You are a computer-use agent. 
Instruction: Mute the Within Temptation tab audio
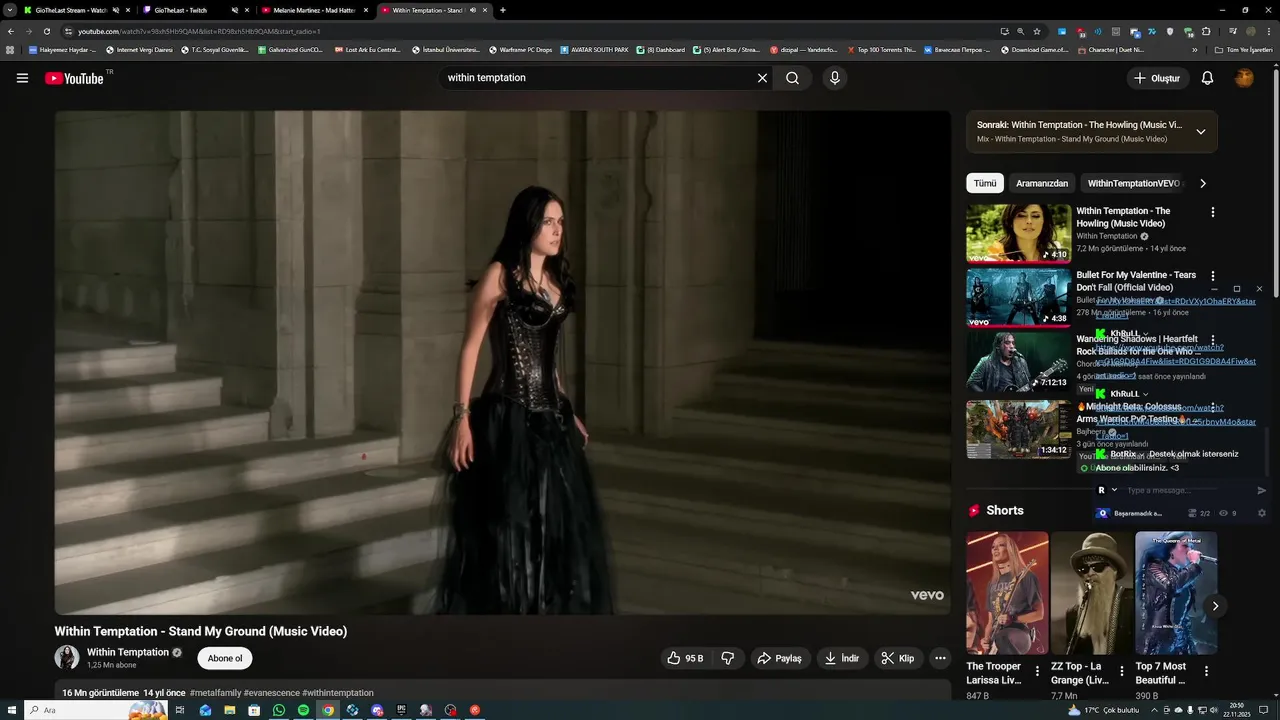[x=472, y=10]
